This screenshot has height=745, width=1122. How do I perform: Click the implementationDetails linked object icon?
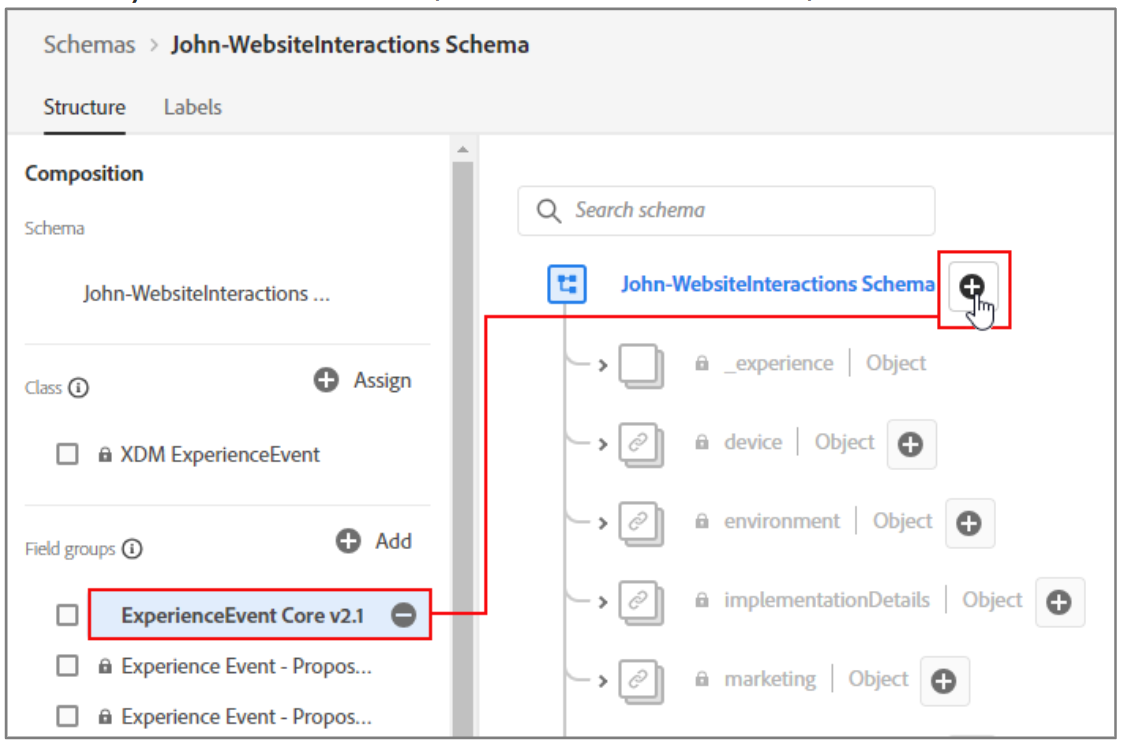640,602
